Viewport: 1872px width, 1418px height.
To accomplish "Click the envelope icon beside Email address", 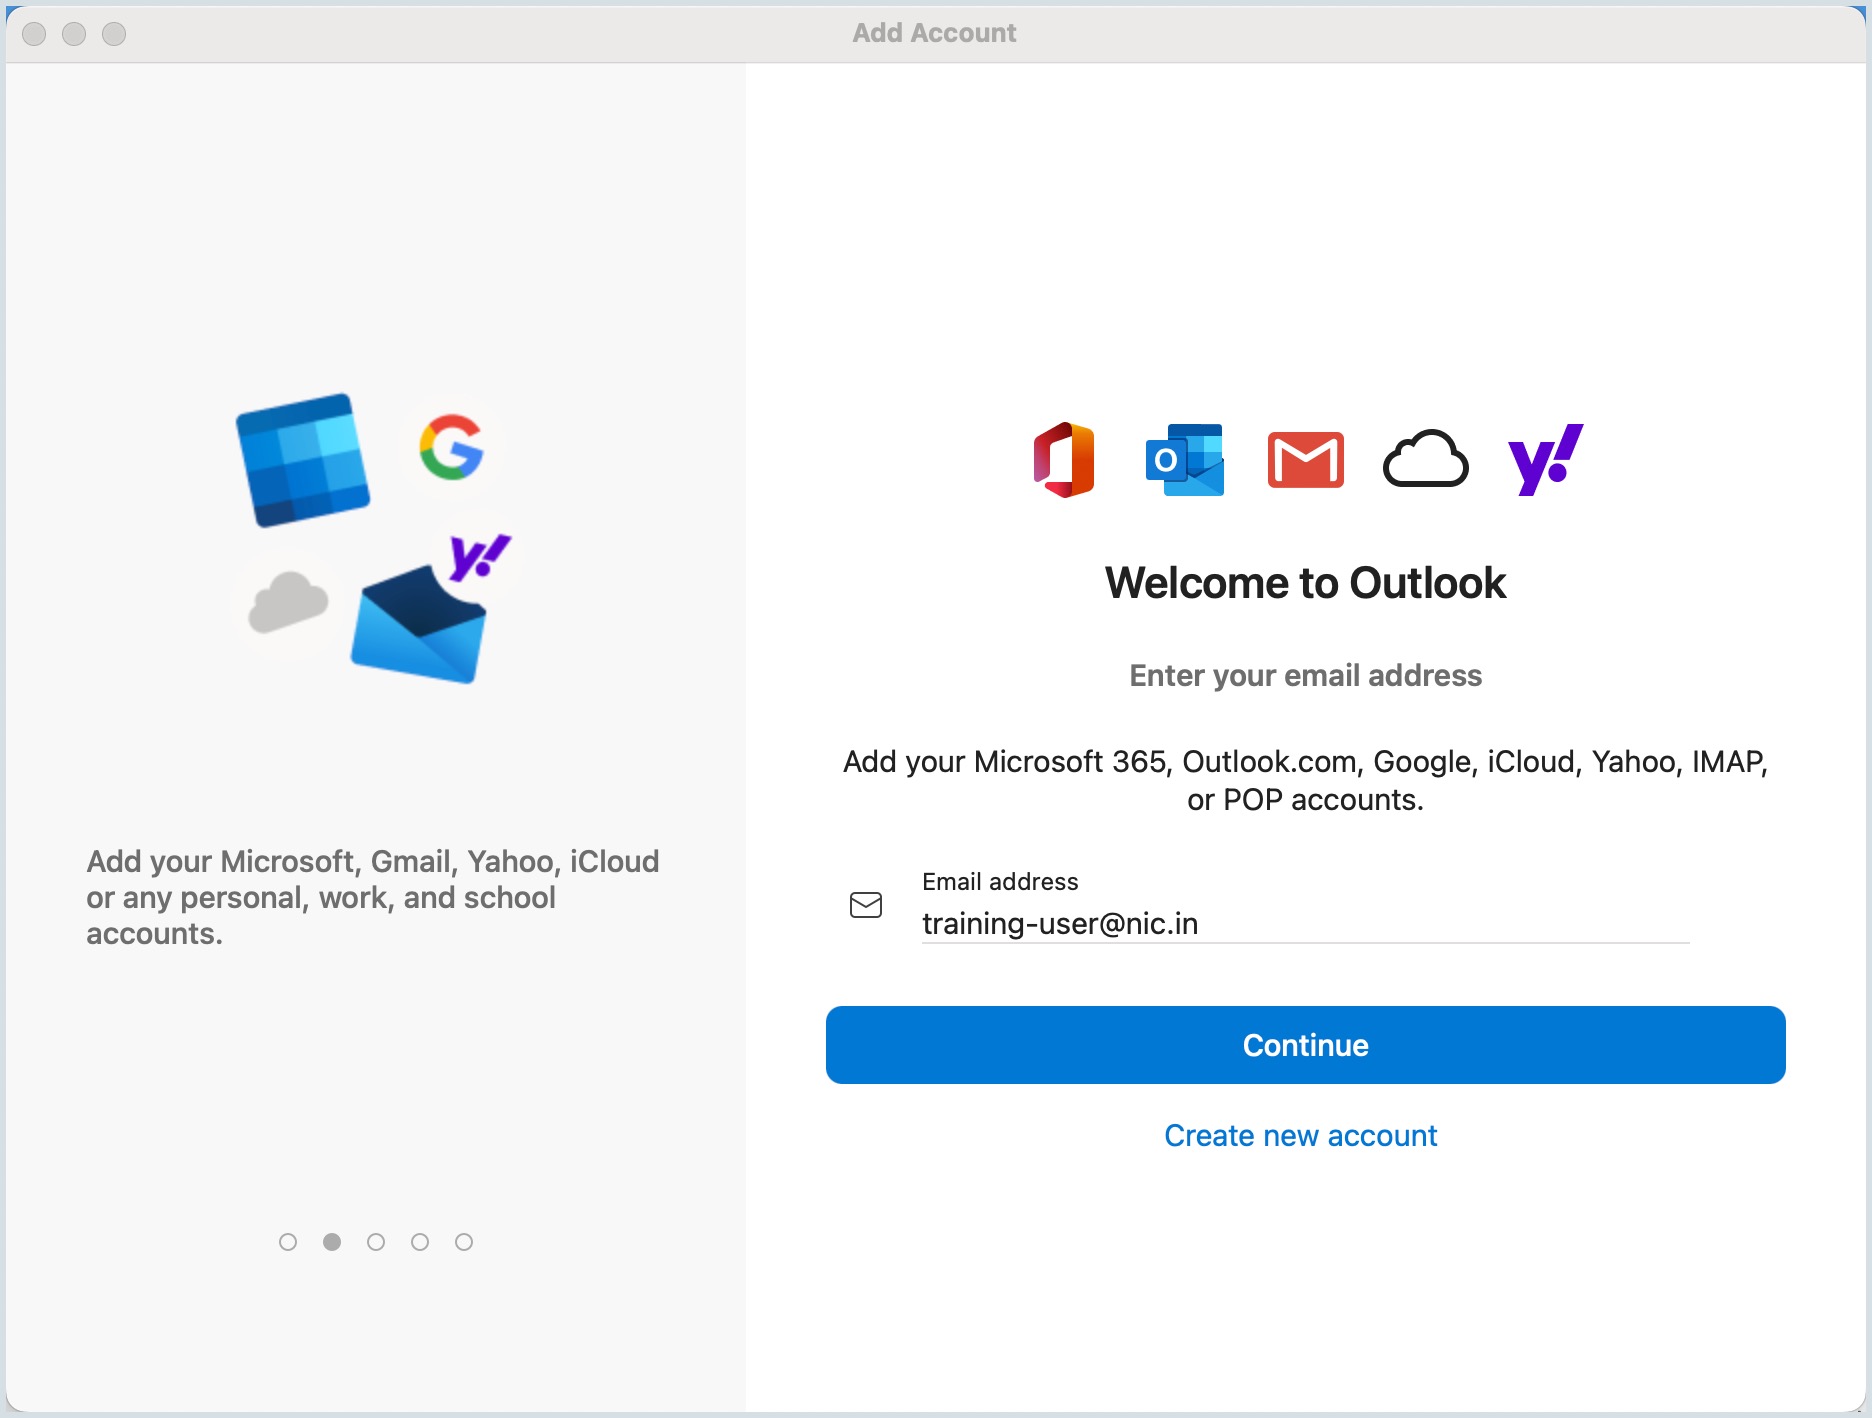I will point(866,905).
